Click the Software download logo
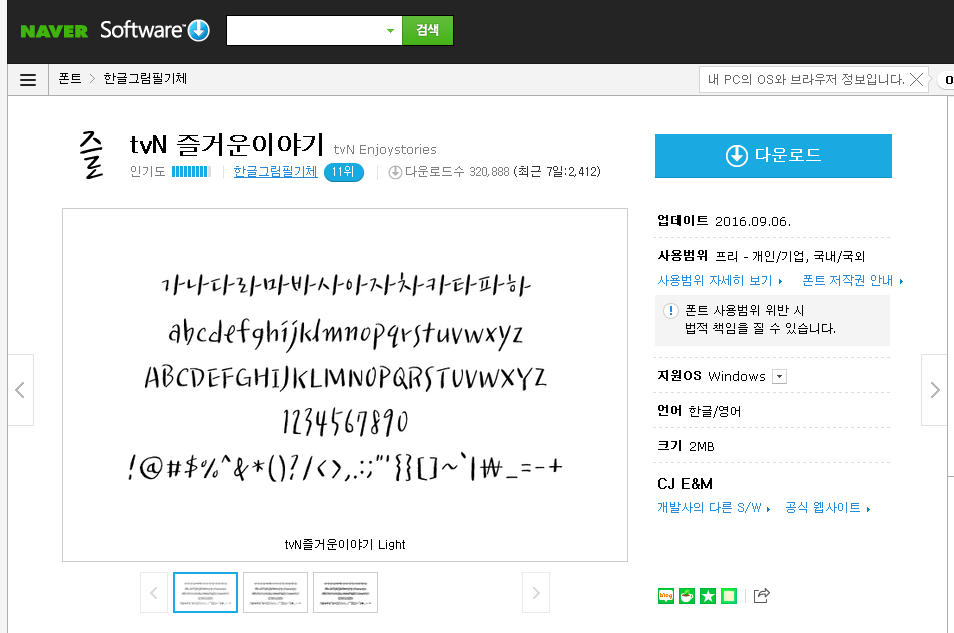 coord(155,30)
